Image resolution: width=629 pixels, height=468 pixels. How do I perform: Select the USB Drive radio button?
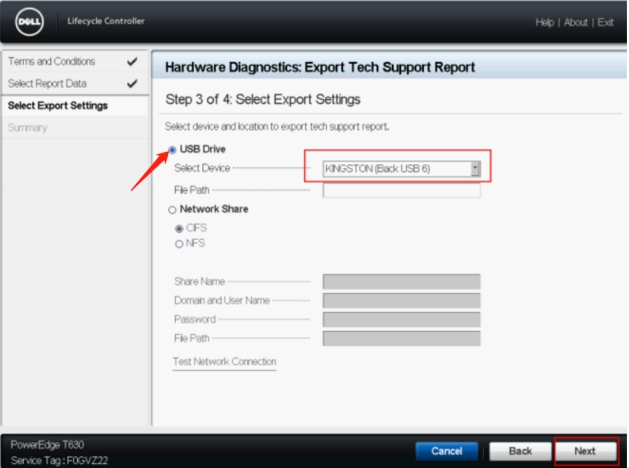click(172, 150)
